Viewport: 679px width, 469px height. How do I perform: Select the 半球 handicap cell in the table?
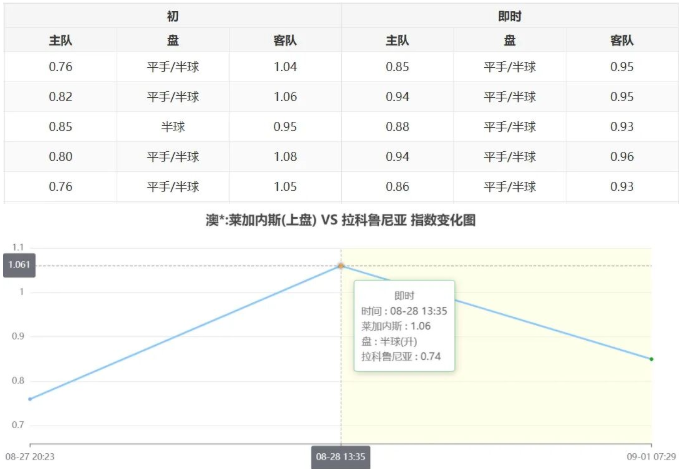(x=173, y=127)
